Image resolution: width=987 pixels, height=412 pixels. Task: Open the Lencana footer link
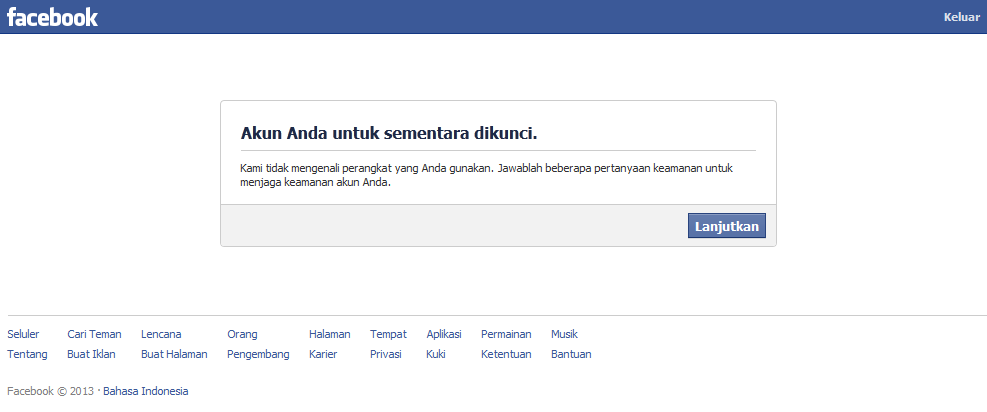pyautogui.click(x=161, y=334)
